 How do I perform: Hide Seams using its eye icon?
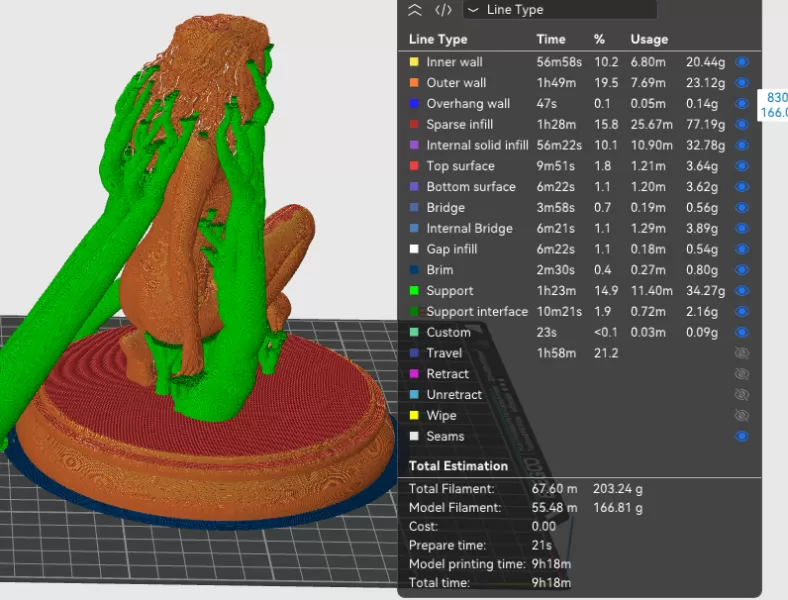tap(742, 436)
